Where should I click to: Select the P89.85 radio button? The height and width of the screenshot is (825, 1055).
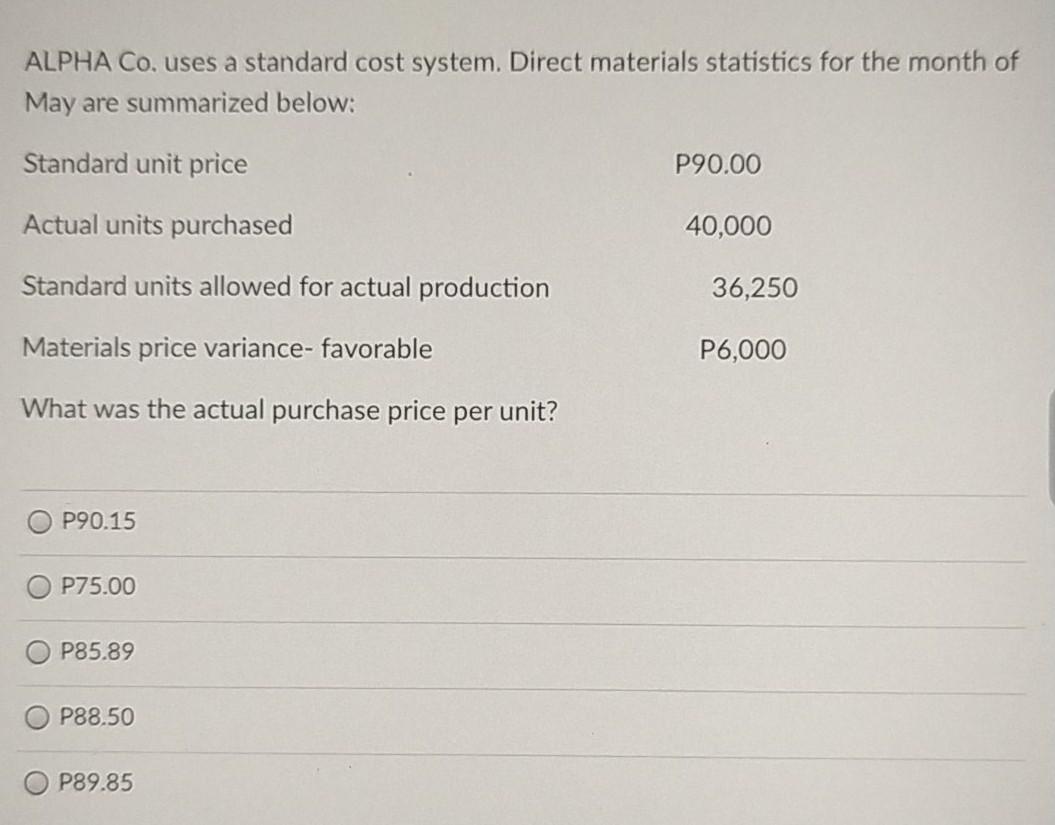[x=38, y=783]
